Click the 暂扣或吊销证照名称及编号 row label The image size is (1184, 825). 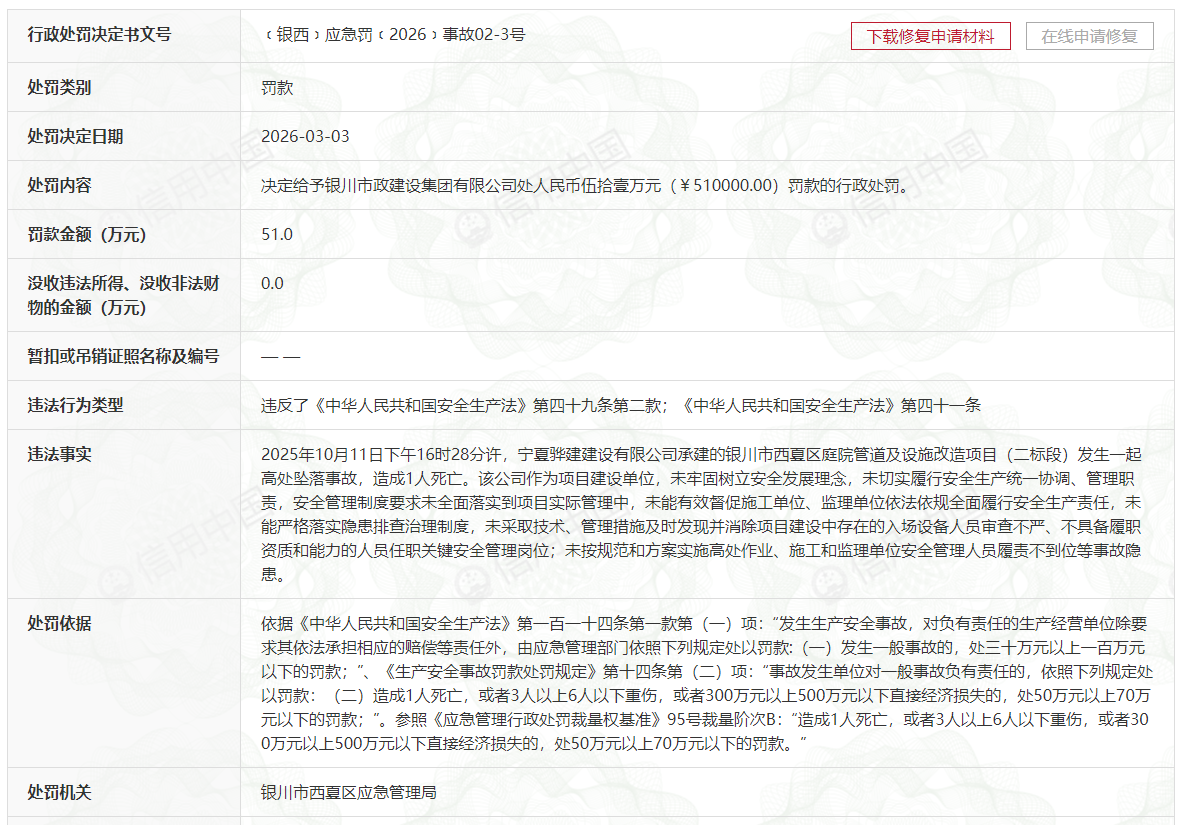tap(123, 356)
